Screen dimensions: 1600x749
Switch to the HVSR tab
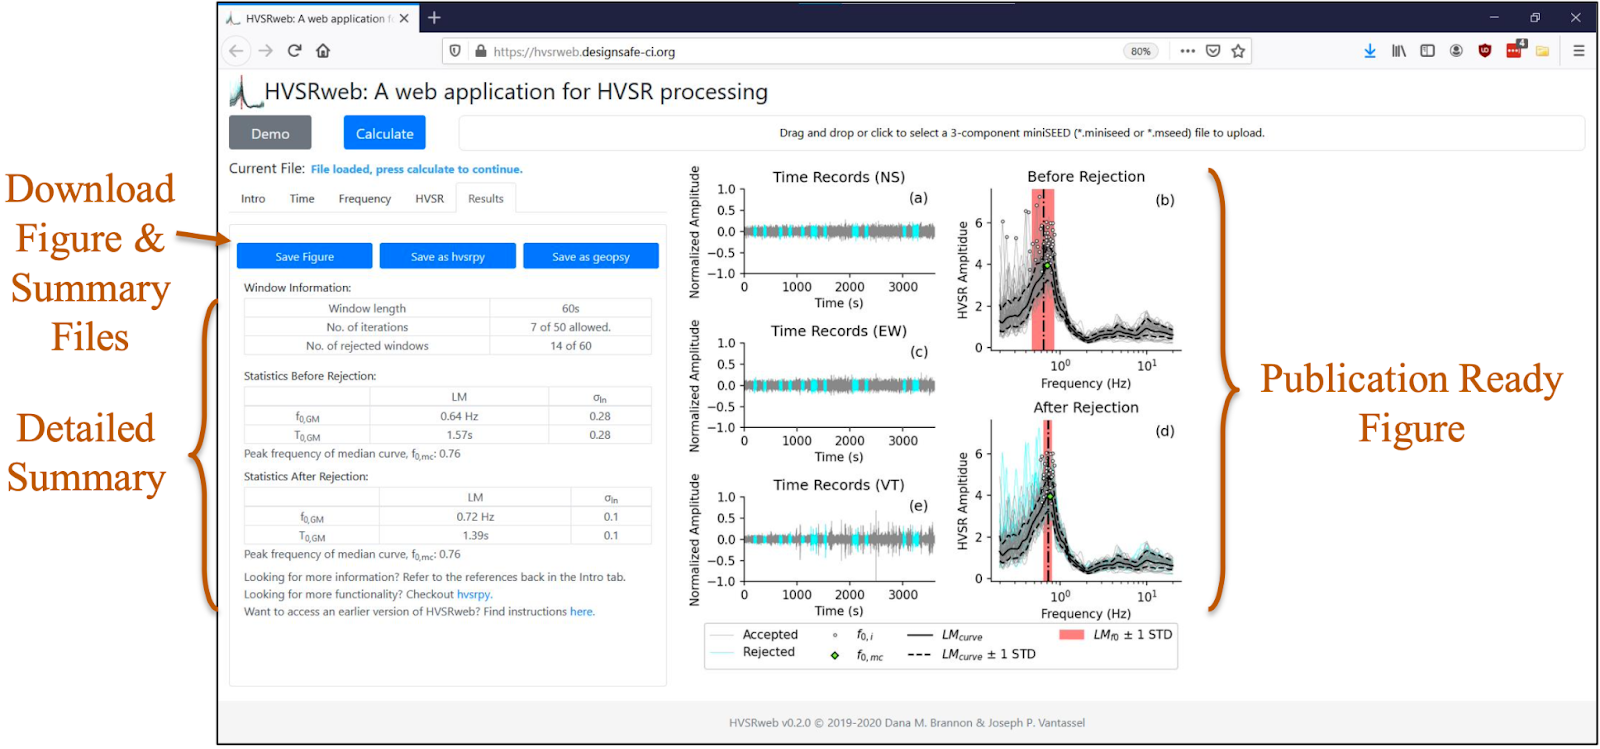point(429,199)
